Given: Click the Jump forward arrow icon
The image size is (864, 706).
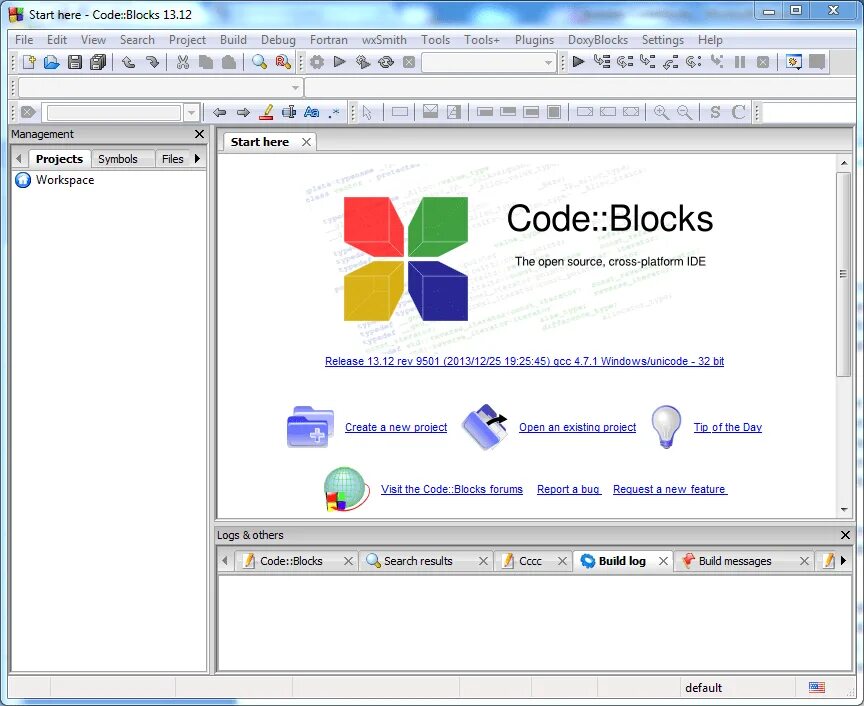Looking at the screenshot, I should (x=243, y=112).
